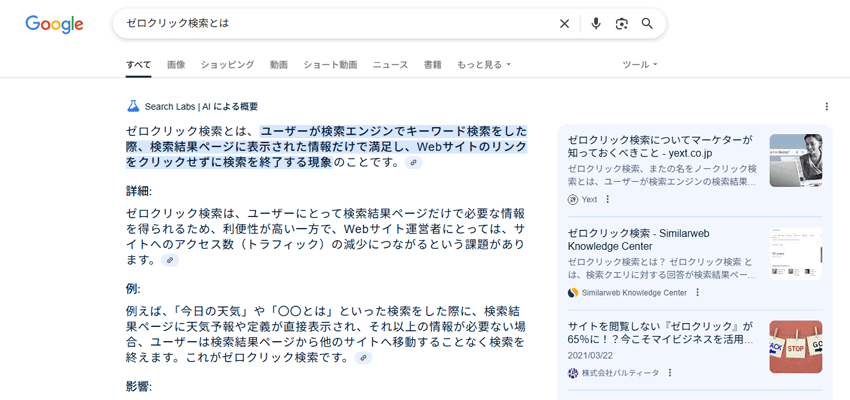Switch to ショッピング tab
Image resolution: width=850 pixels, height=400 pixels.
[x=227, y=64]
